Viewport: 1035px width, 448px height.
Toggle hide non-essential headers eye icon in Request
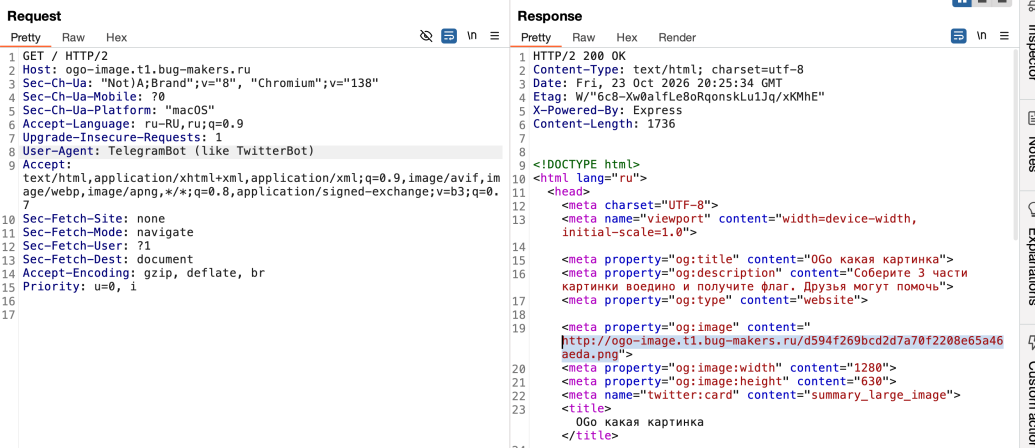point(426,36)
